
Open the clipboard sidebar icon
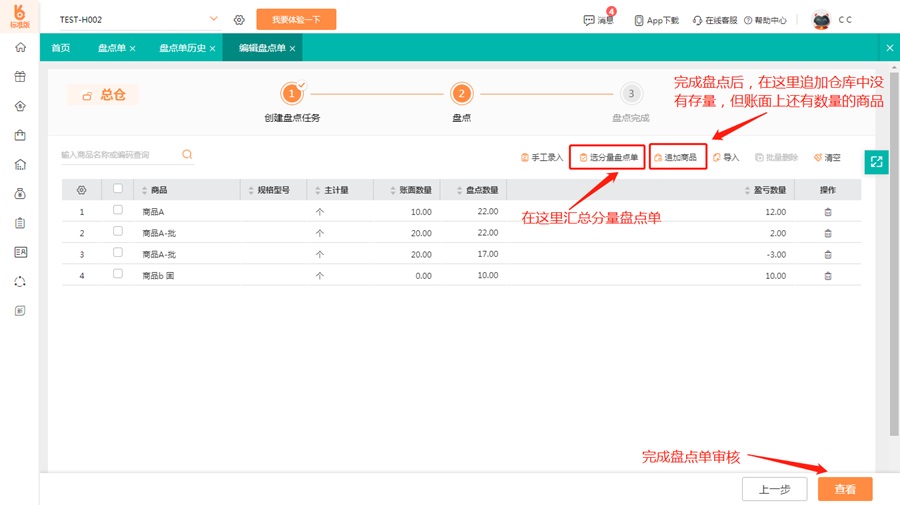tap(20, 223)
